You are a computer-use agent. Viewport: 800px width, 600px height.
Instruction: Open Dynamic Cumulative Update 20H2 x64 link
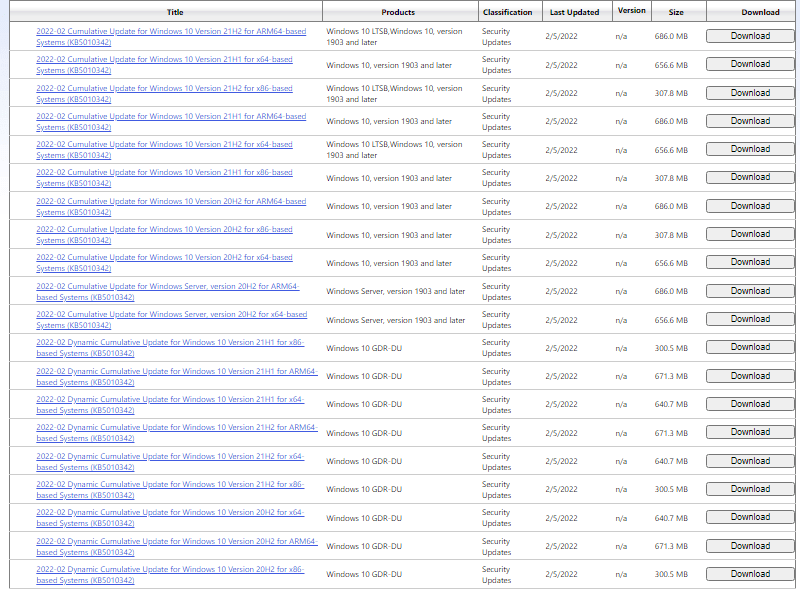point(170,518)
